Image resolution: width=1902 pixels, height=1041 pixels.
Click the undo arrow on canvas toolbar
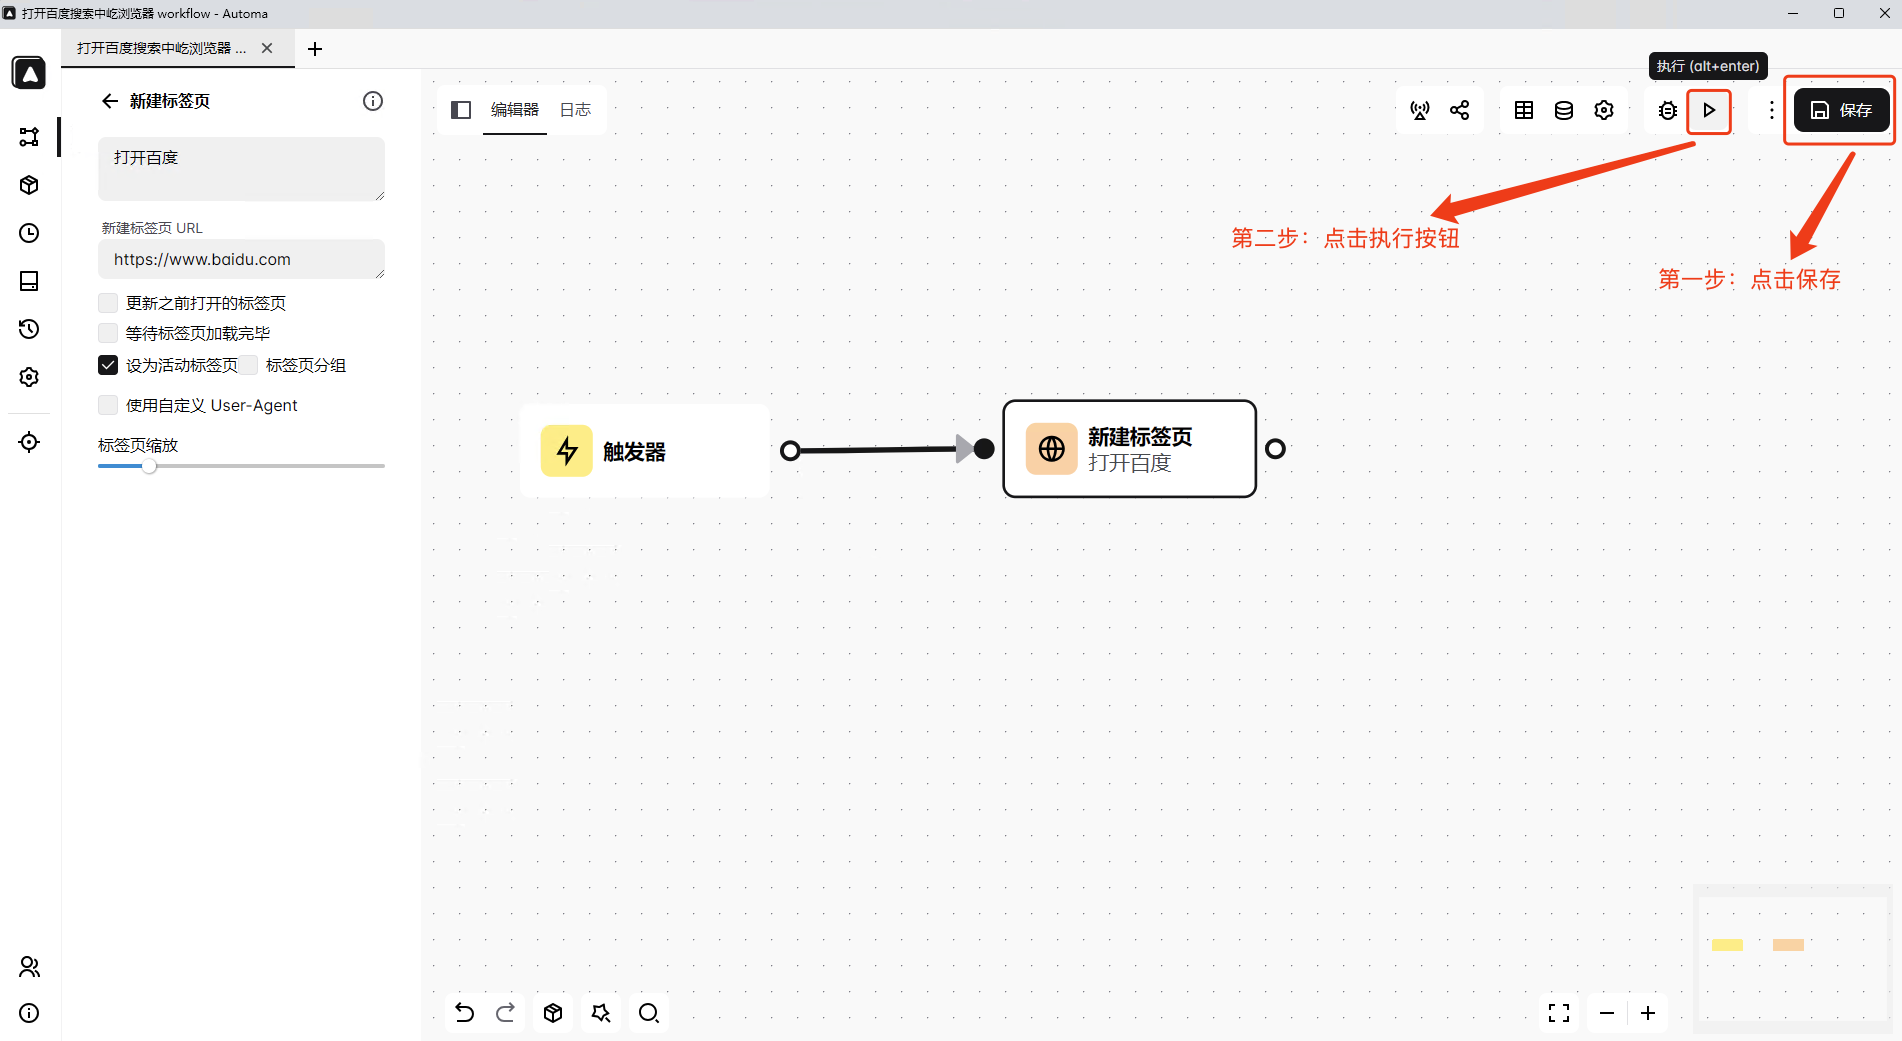[x=464, y=1013]
